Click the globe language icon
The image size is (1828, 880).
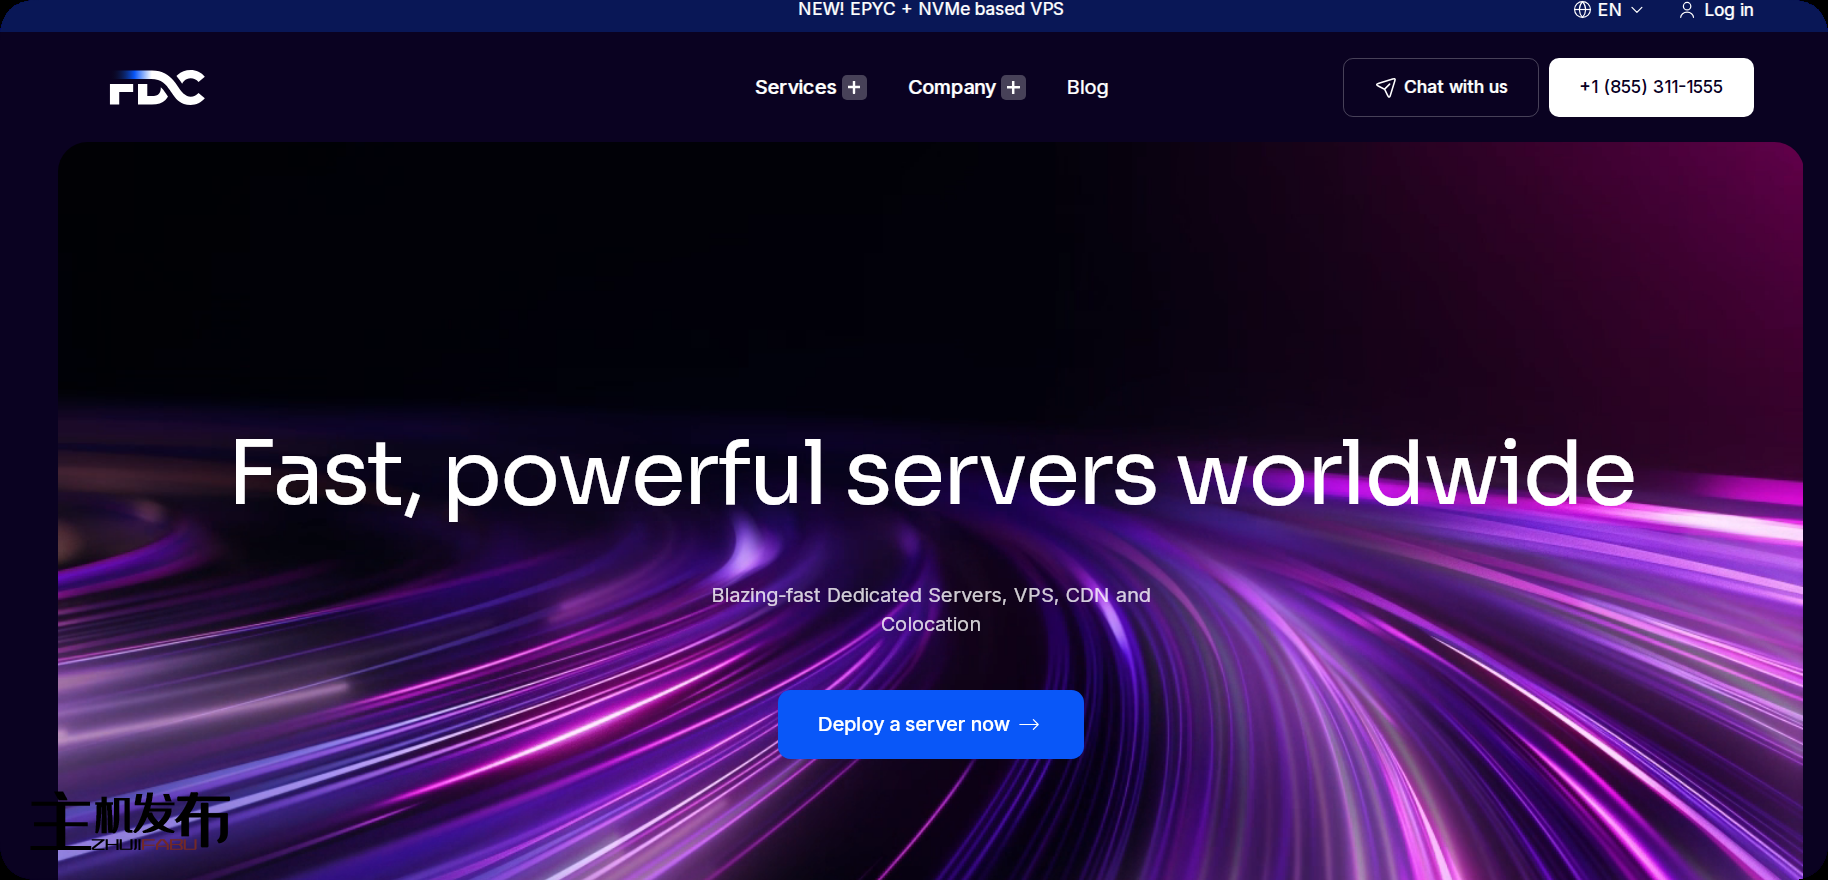click(1582, 10)
